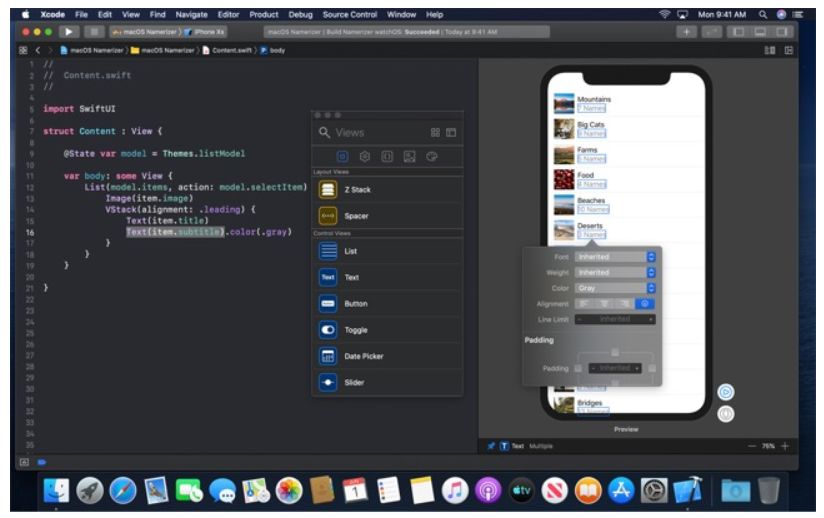
Task: Open the Media image library tab
Action: 409,157
